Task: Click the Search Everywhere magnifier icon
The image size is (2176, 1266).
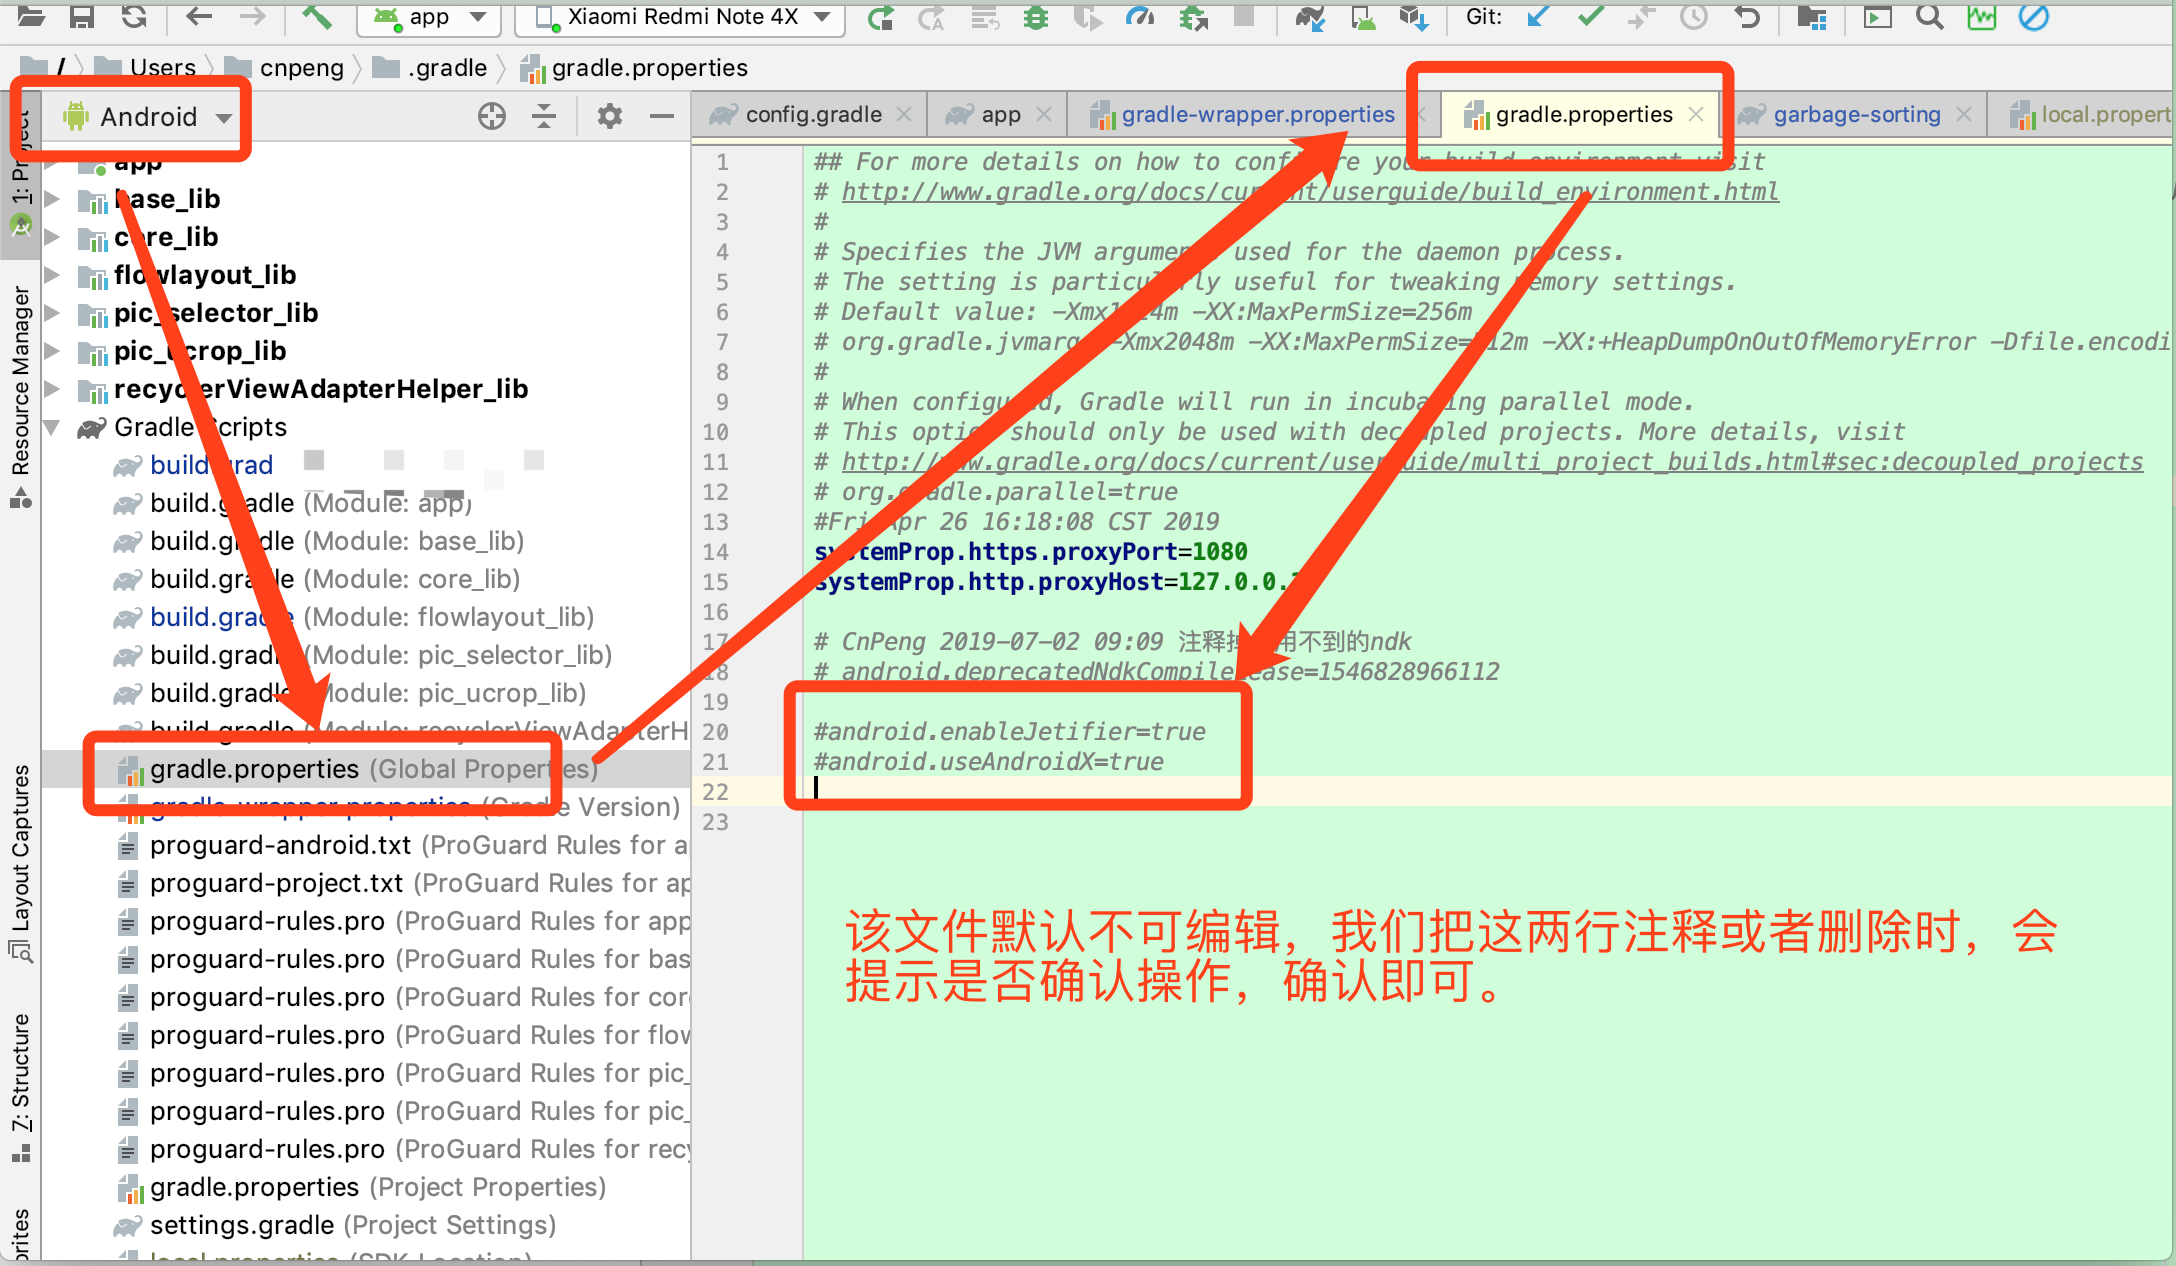Action: click(x=1930, y=17)
